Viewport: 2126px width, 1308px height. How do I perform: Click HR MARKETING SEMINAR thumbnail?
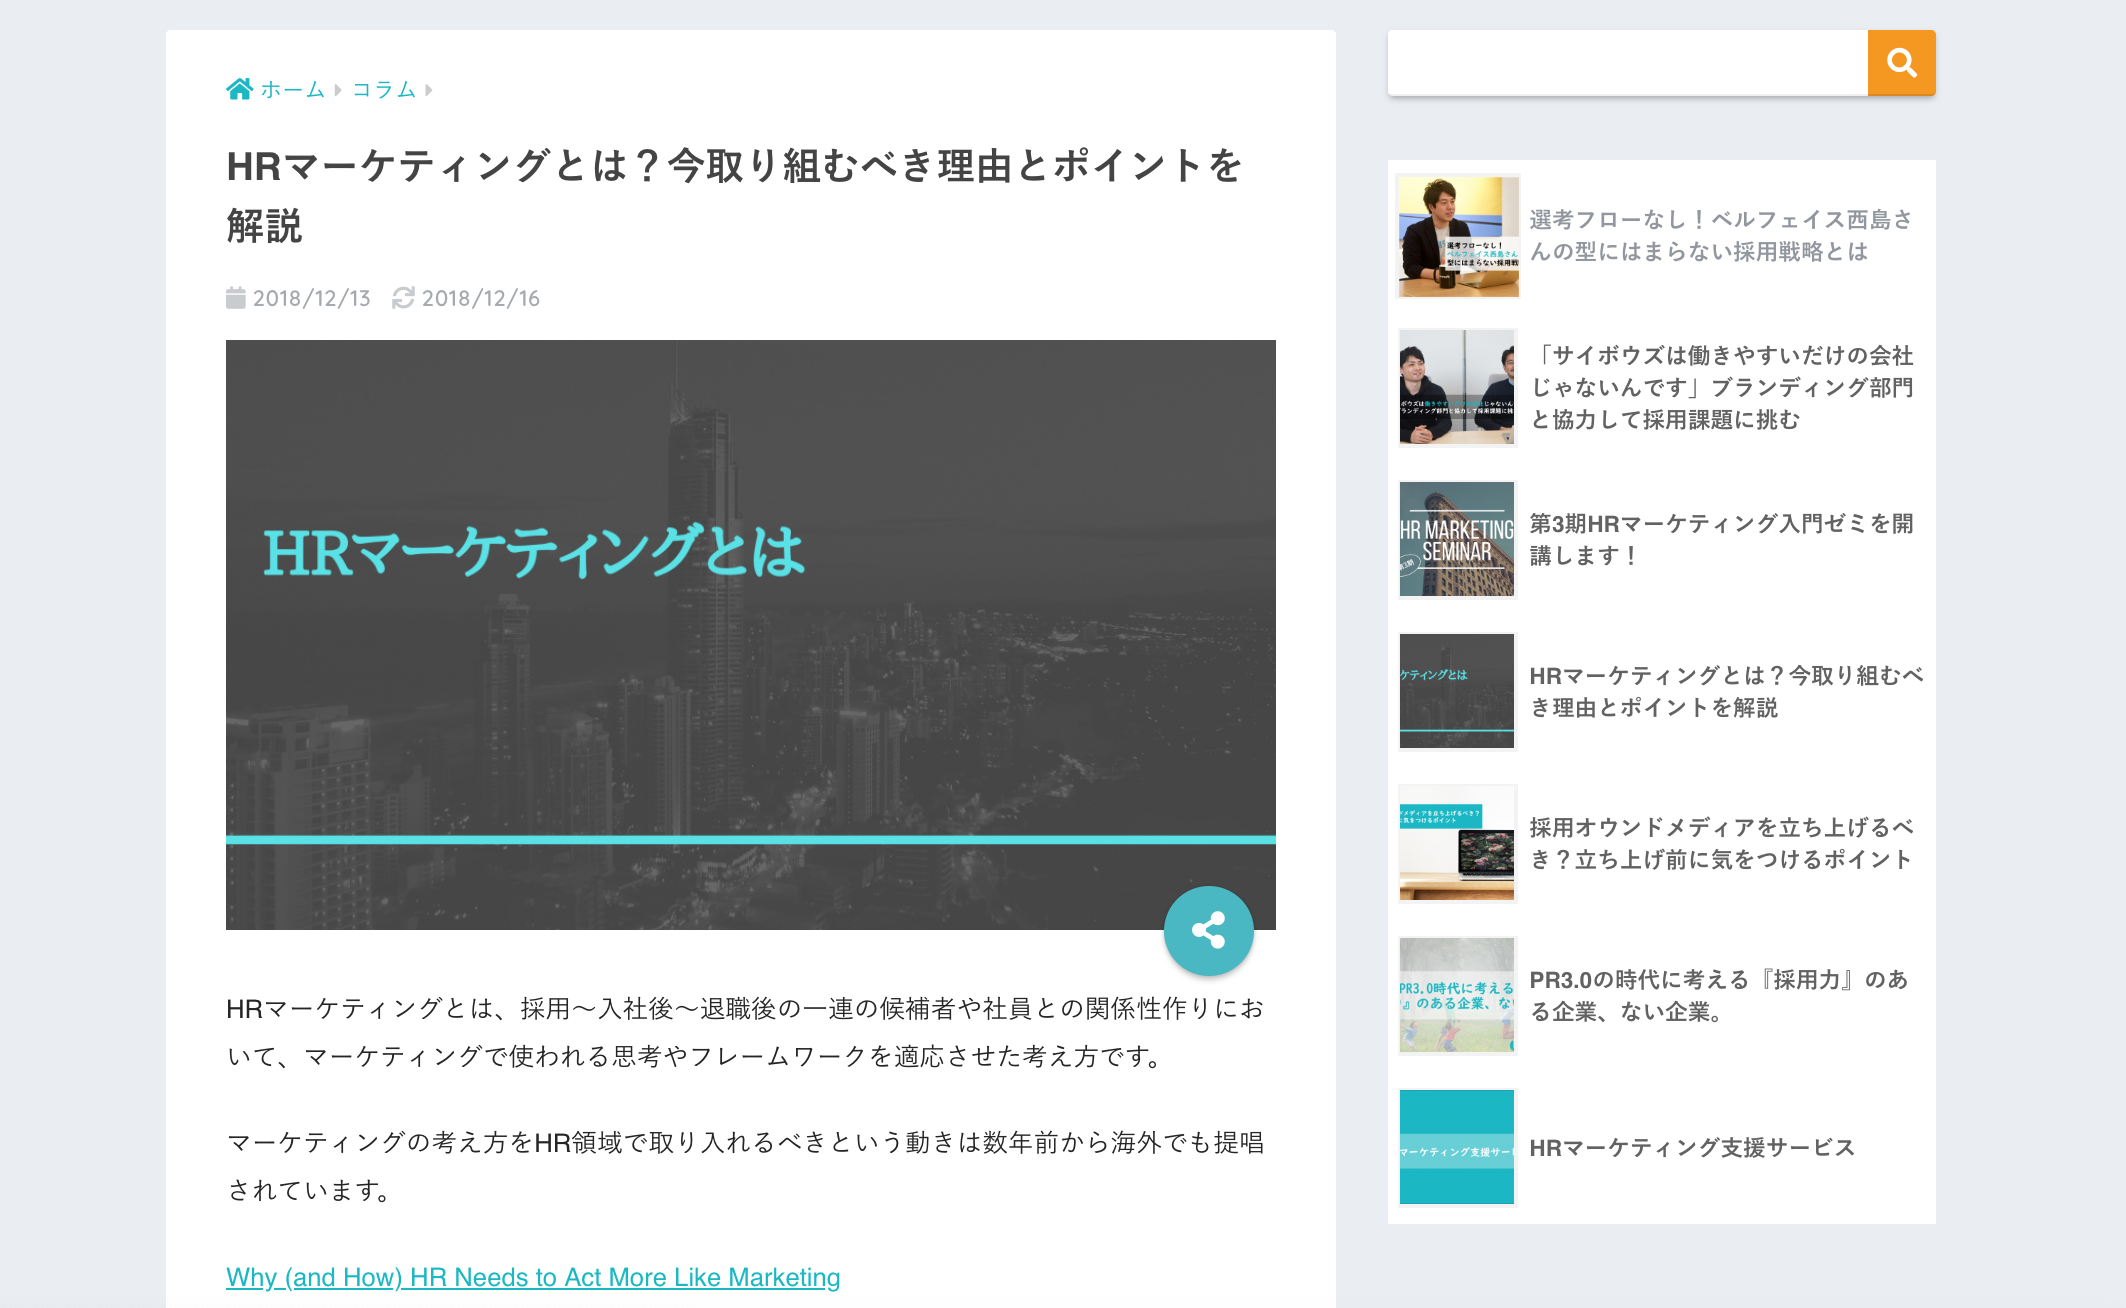point(1457,539)
